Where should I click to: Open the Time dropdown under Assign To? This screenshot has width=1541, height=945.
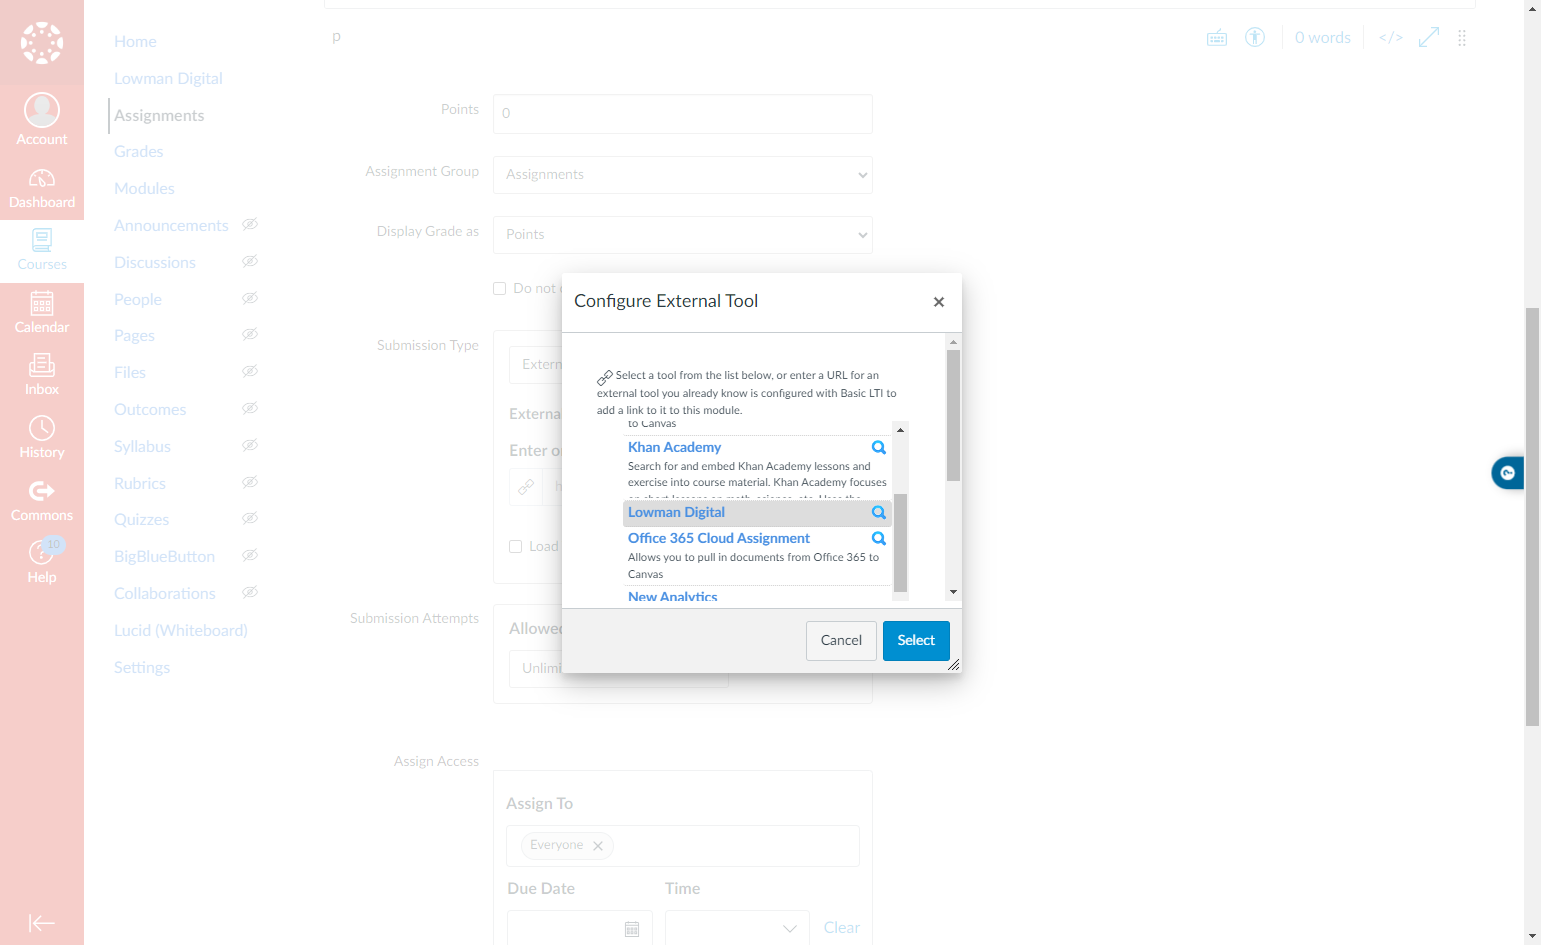point(737,929)
